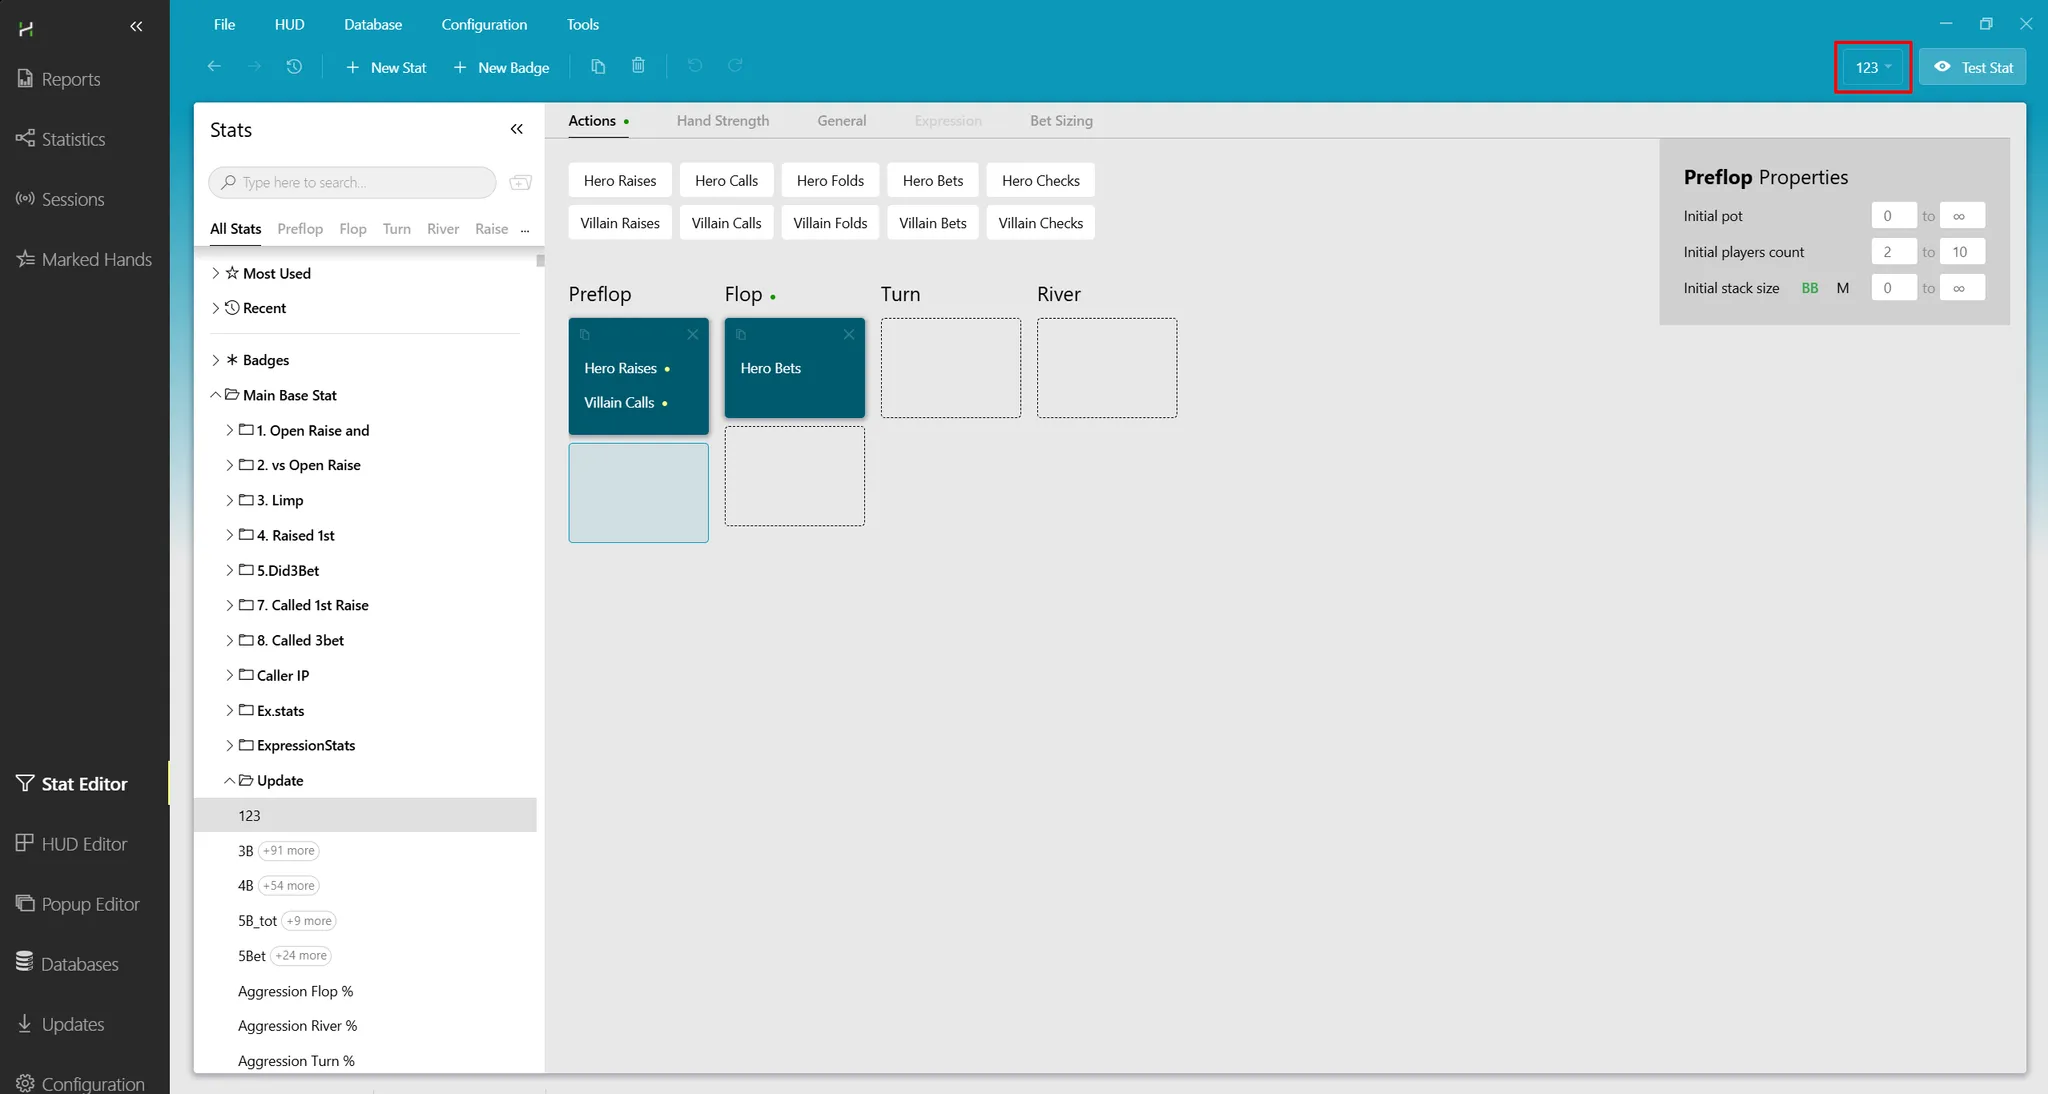Open the HUD Editor section
This screenshot has width=2048, height=1094.
(84, 844)
